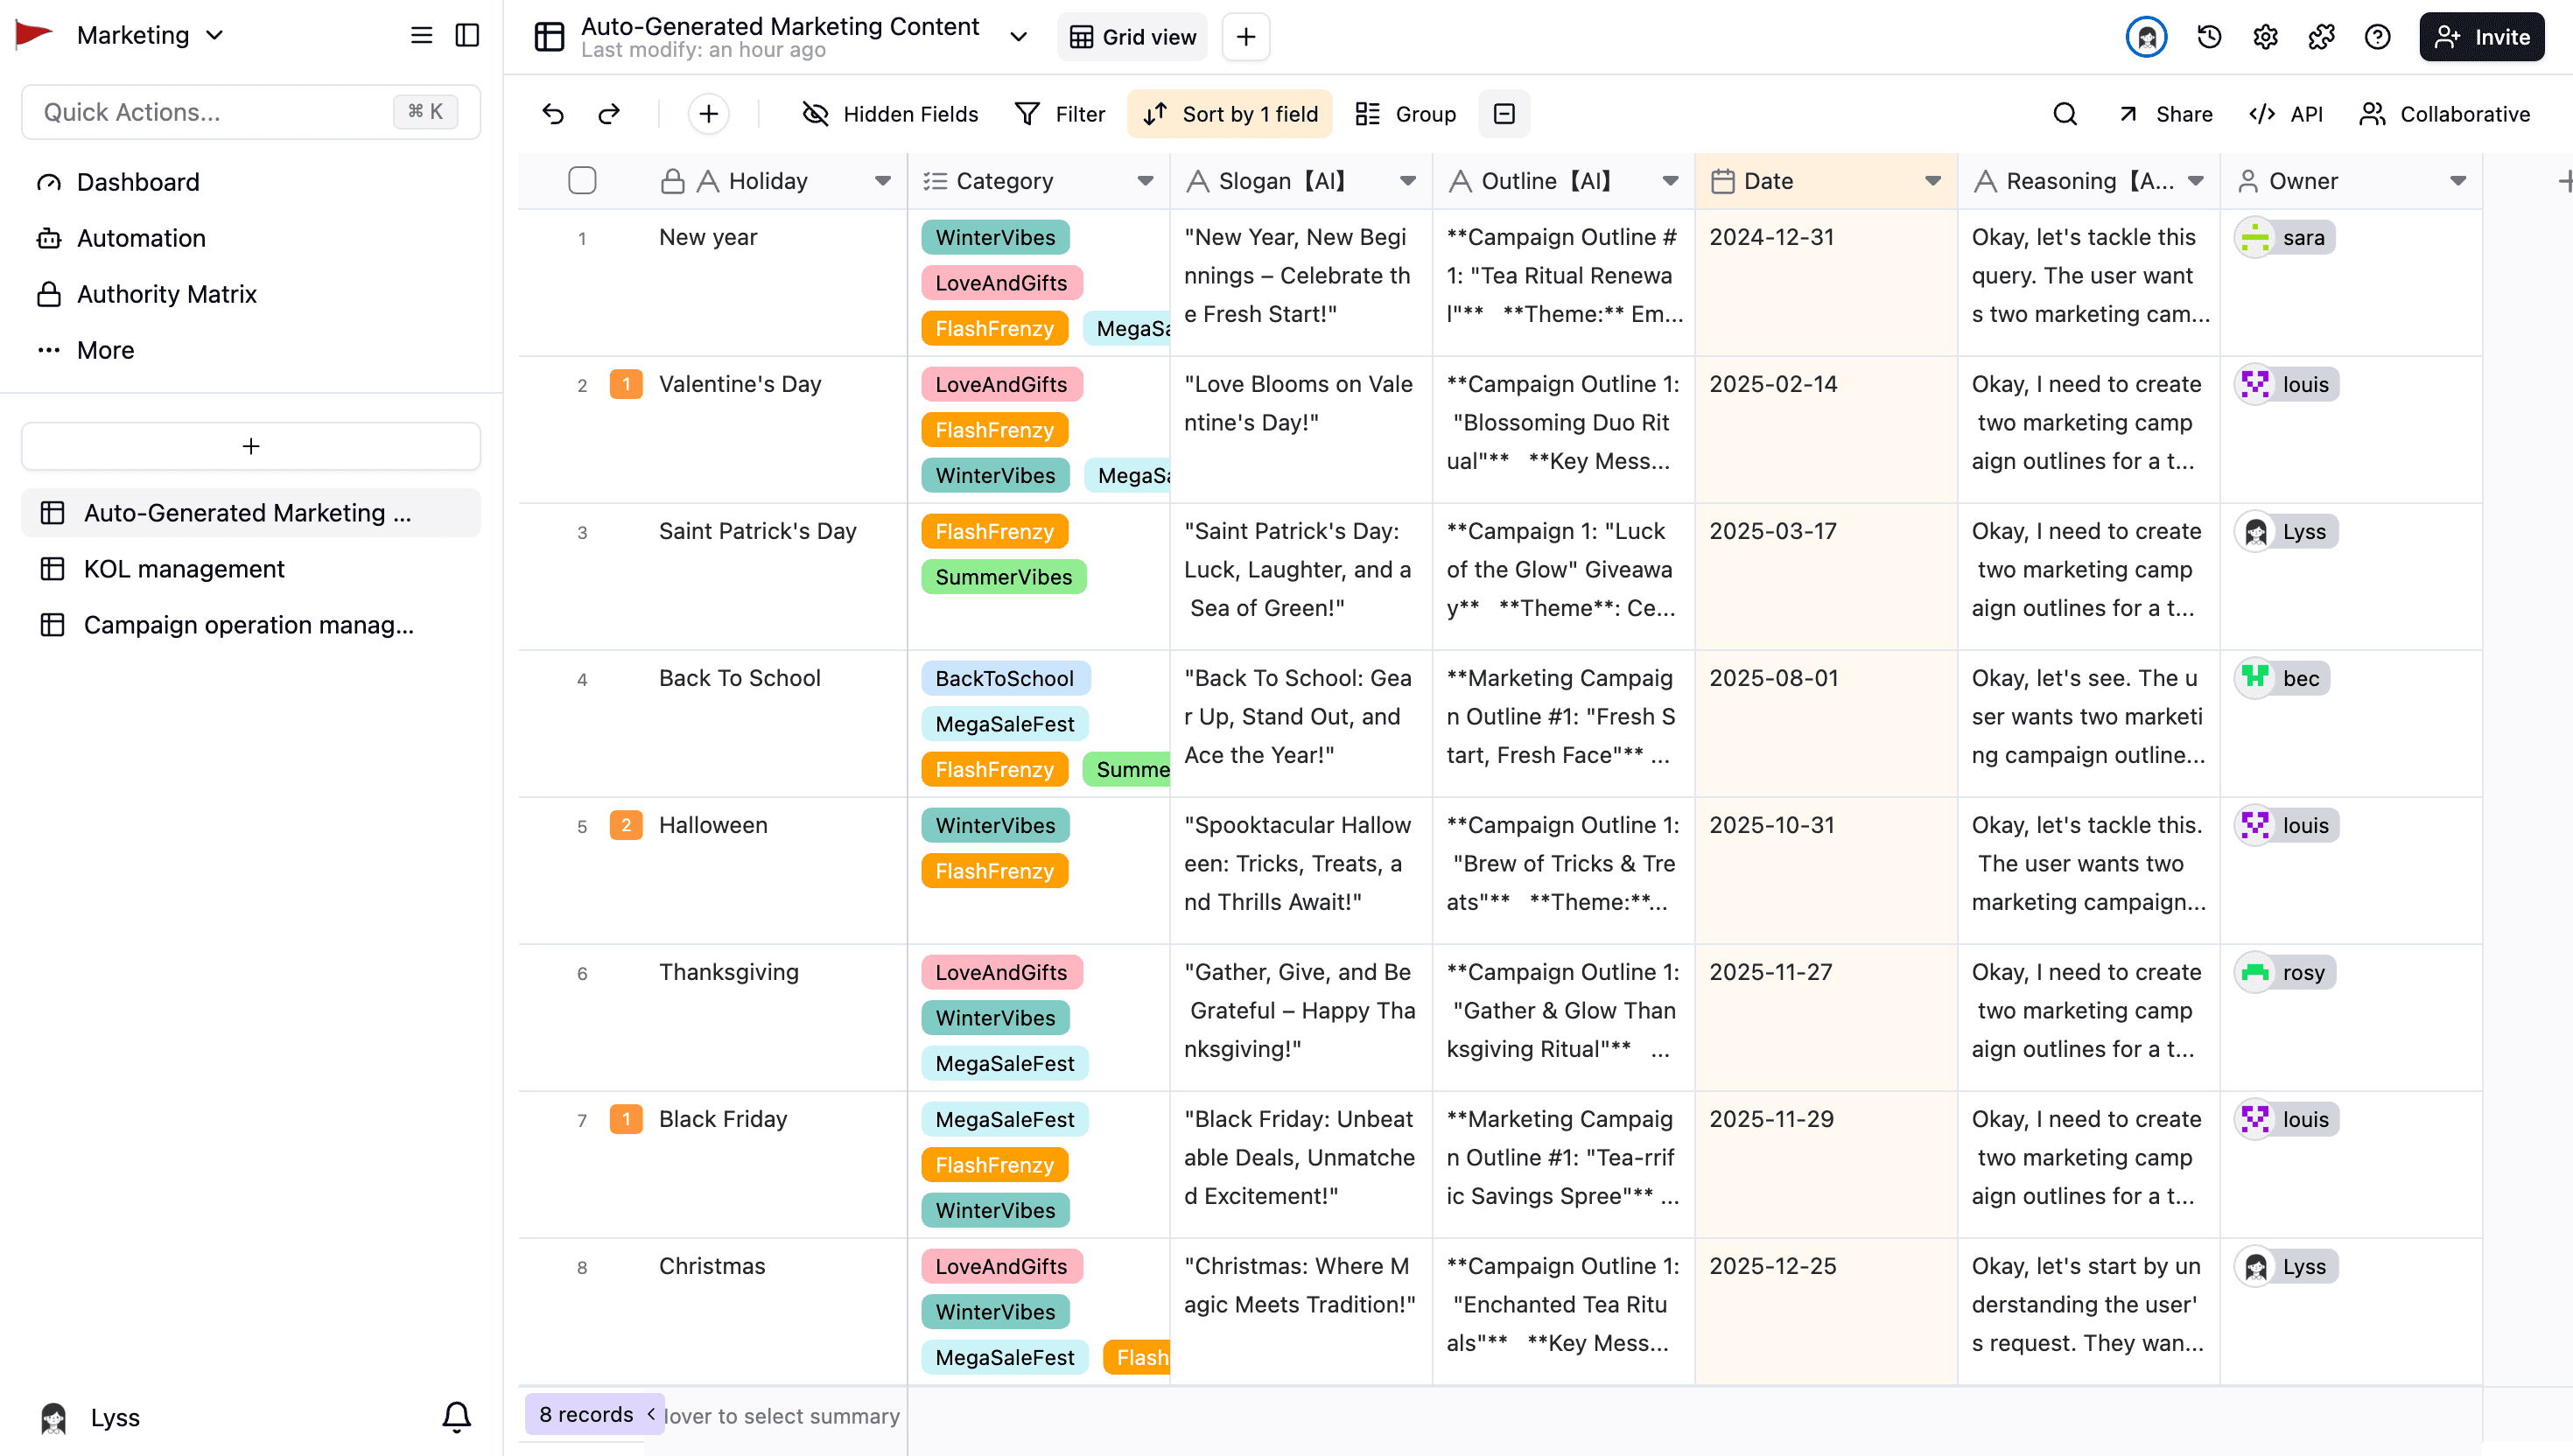Open the extensions puzzle icon

2321,37
